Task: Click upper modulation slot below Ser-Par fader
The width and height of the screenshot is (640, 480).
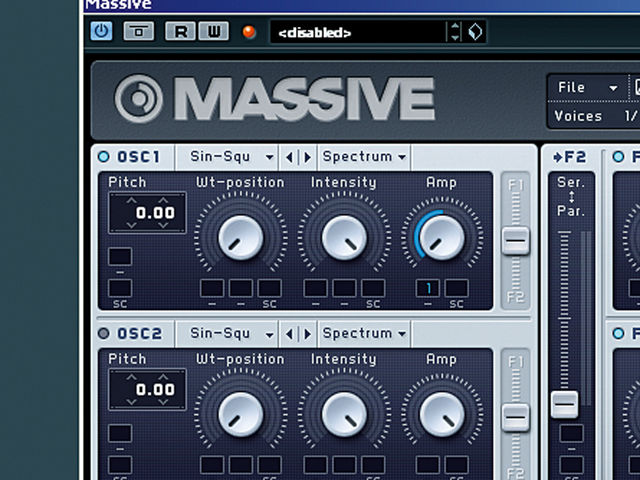Action: pos(571,433)
